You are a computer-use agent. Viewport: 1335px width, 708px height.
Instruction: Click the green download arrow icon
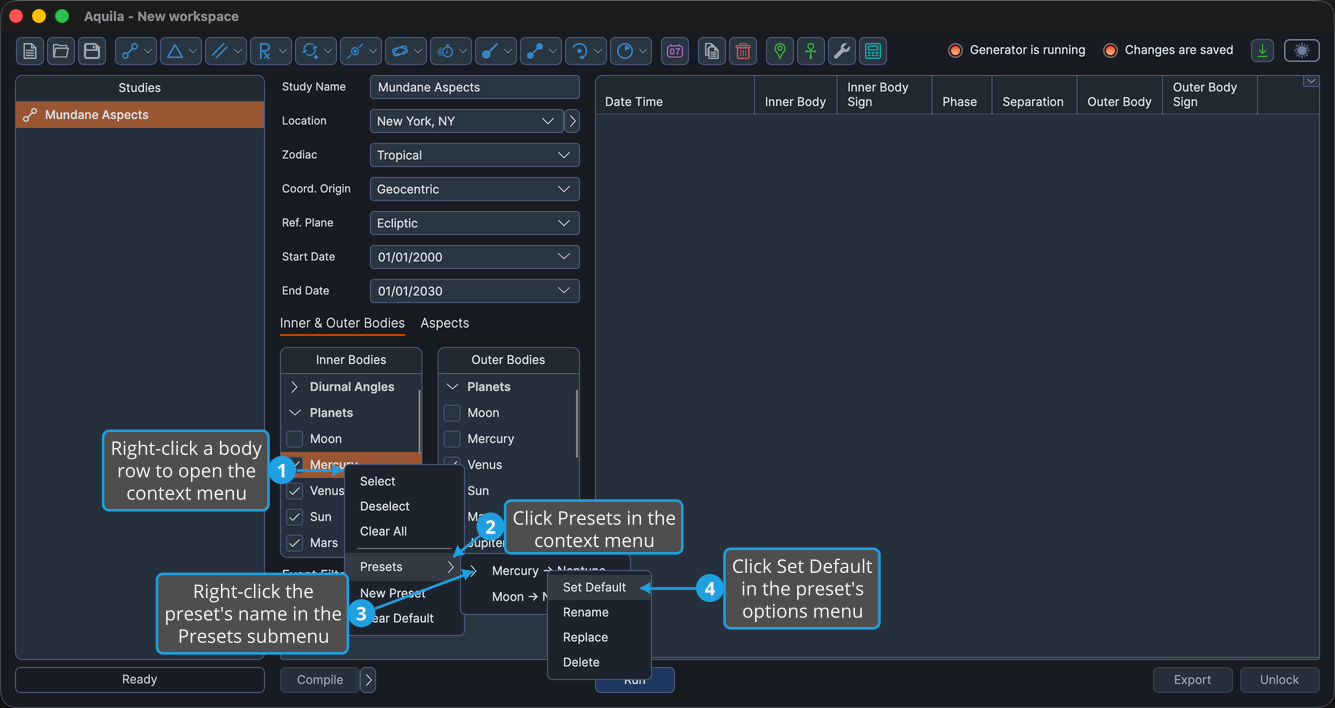tap(1263, 51)
